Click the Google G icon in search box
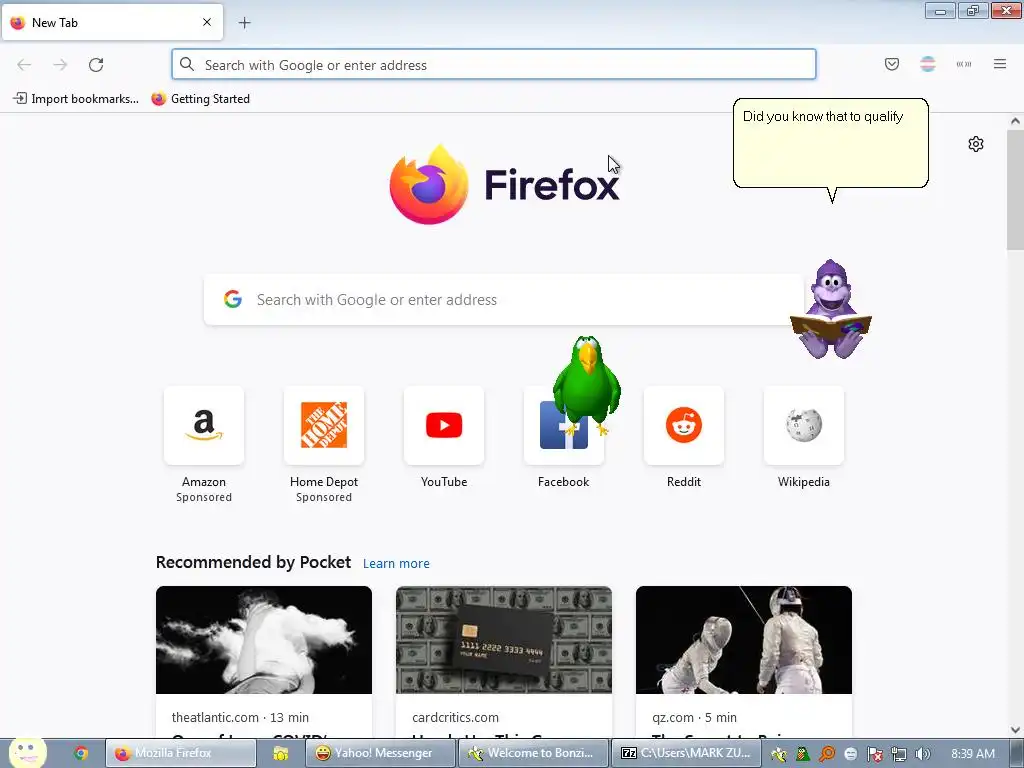This screenshot has height=768, width=1024. [233, 300]
